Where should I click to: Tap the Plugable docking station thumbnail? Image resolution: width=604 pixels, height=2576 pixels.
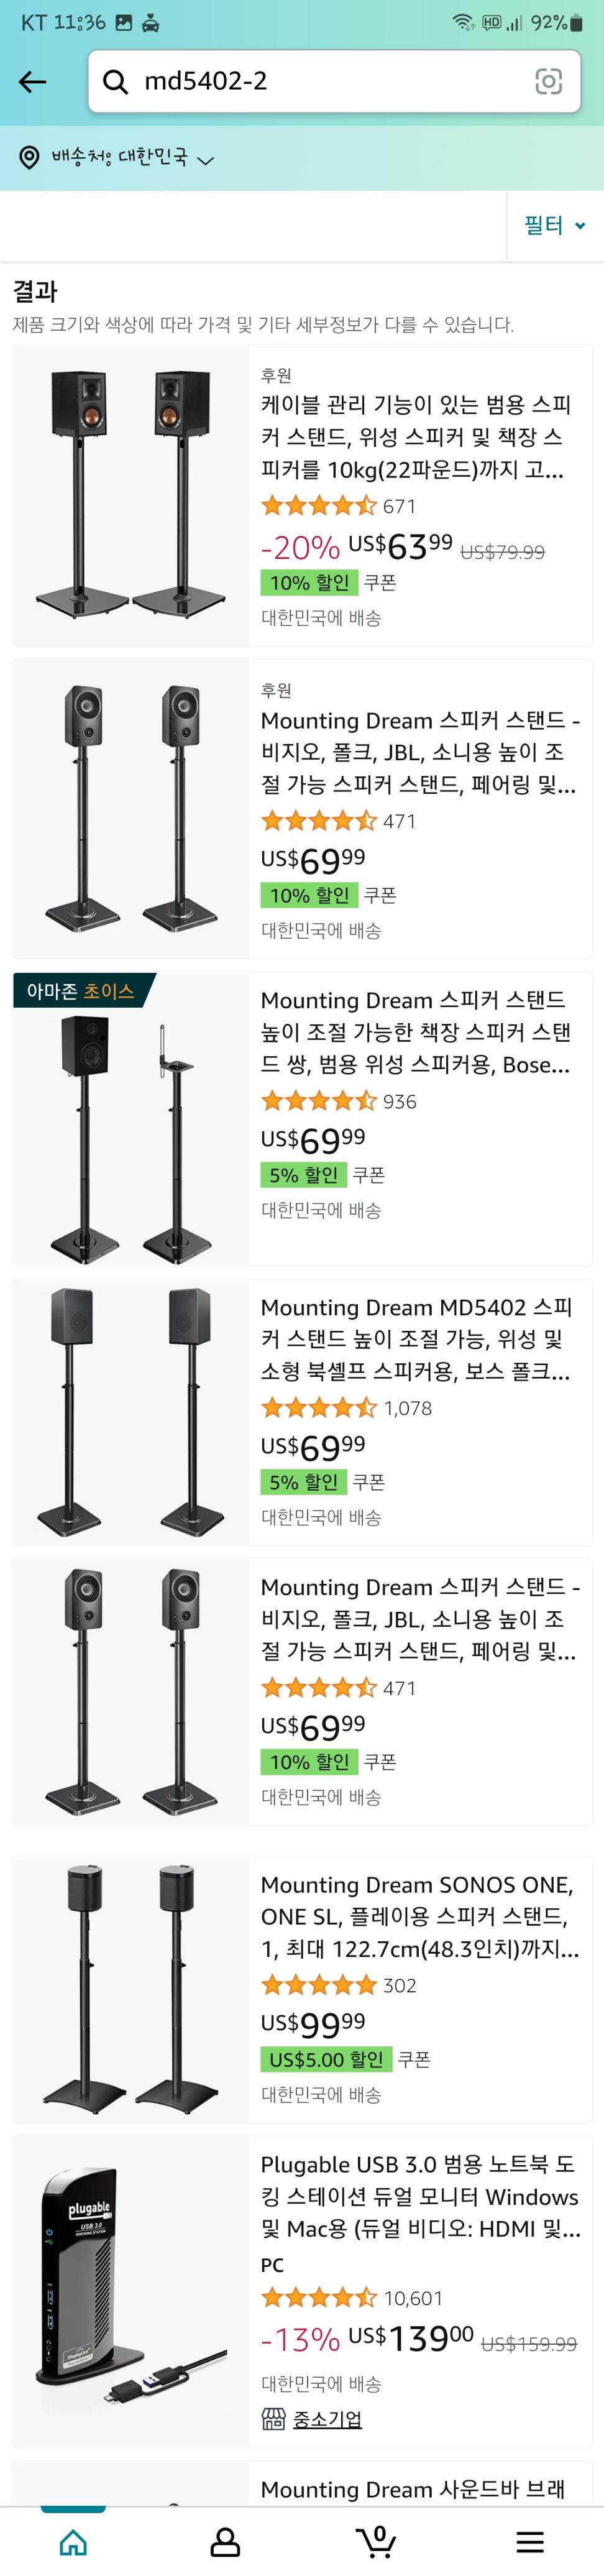point(130,2290)
